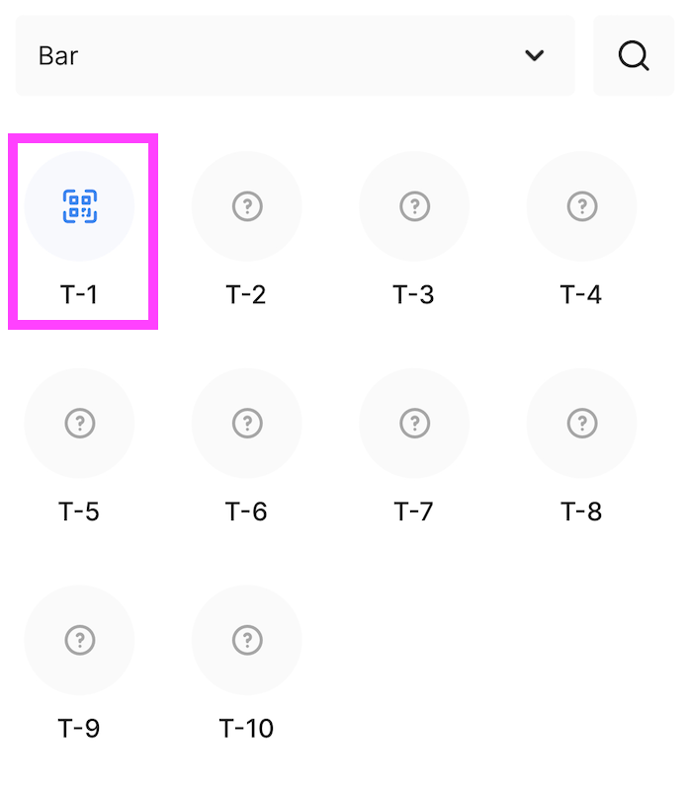
Task: Open the T-6 table icon
Action: pos(247,423)
